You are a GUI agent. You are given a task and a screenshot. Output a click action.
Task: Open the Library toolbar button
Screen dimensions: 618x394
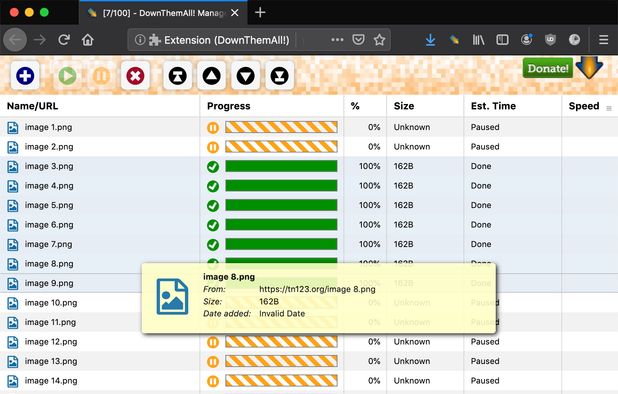click(478, 40)
